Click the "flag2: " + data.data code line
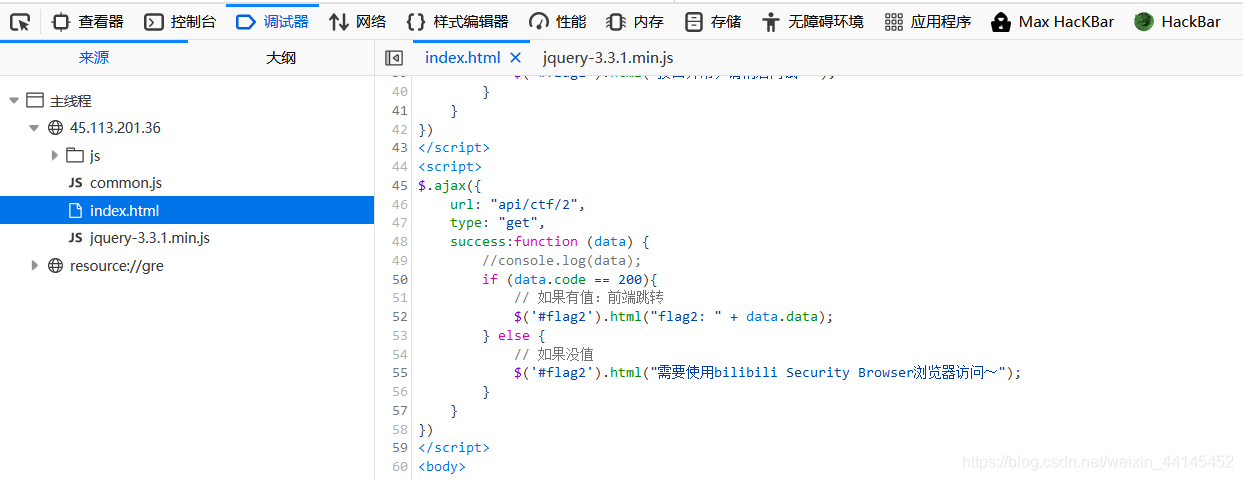The height and width of the screenshot is (480, 1243). pyautogui.click(x=674, y=316)
